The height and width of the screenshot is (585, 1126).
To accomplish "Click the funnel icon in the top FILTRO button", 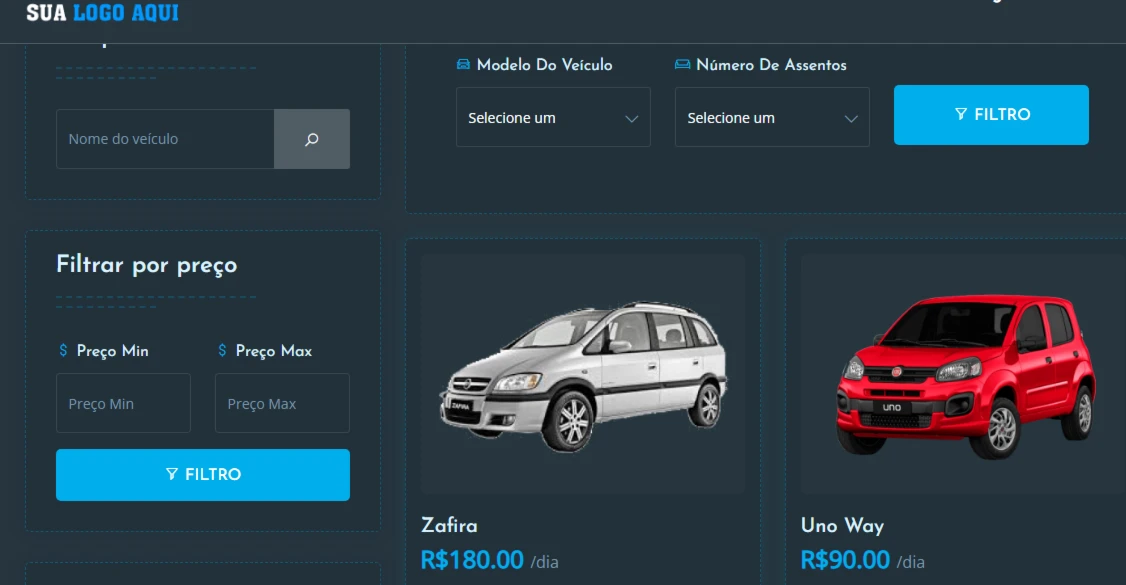I will click(x=961, y=114).
